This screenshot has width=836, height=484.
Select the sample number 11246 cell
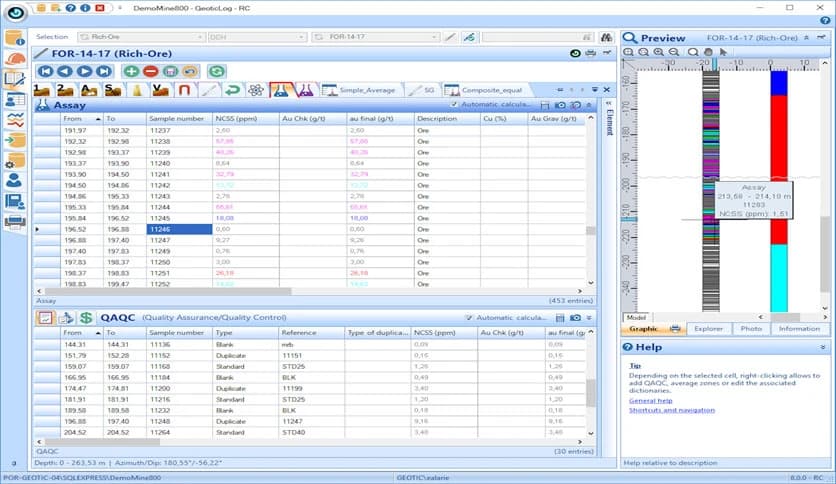(179, 229)
